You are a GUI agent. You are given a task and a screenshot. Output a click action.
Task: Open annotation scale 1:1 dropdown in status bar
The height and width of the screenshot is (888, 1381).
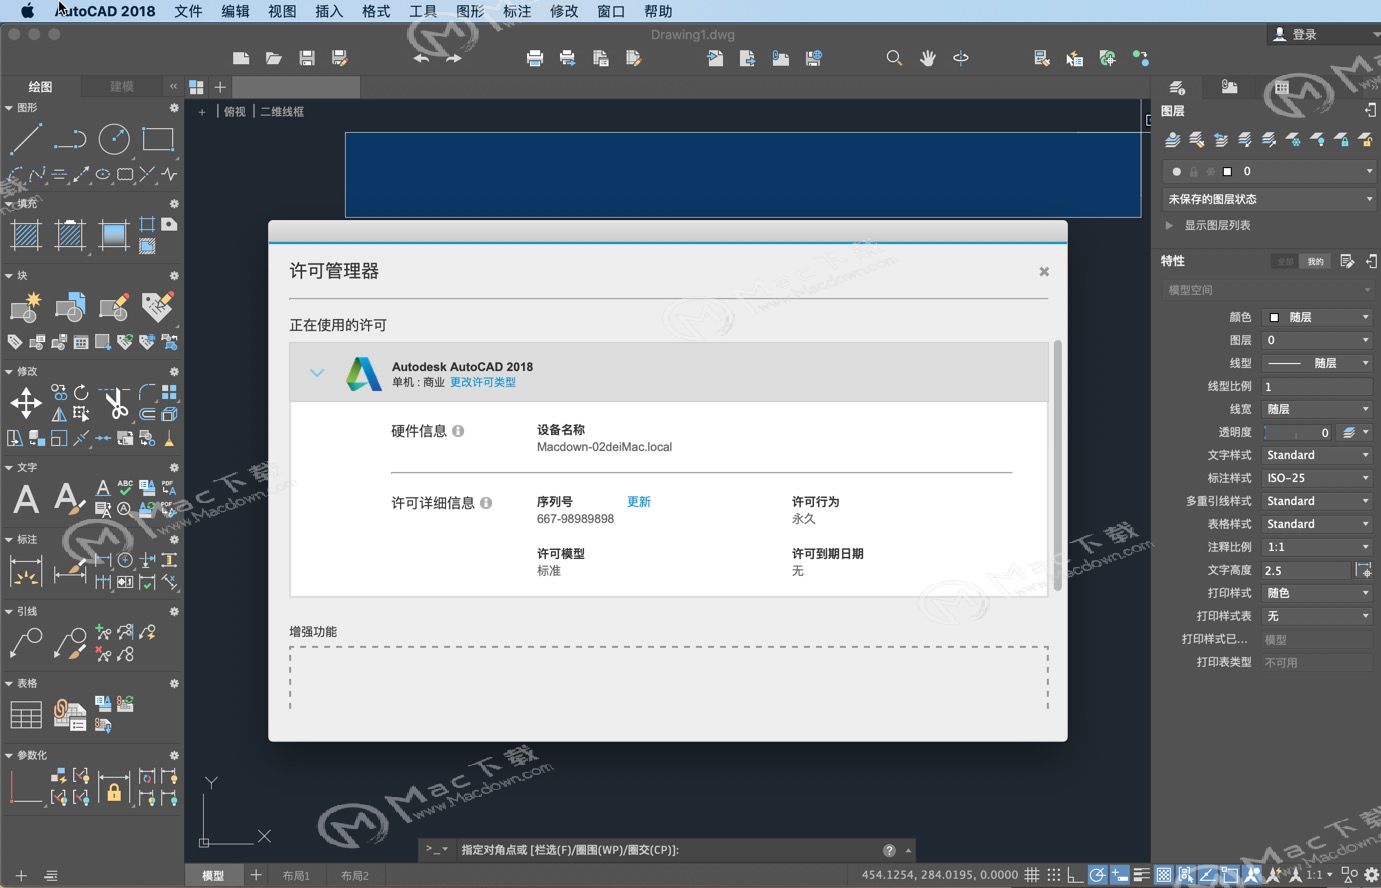1320,875
